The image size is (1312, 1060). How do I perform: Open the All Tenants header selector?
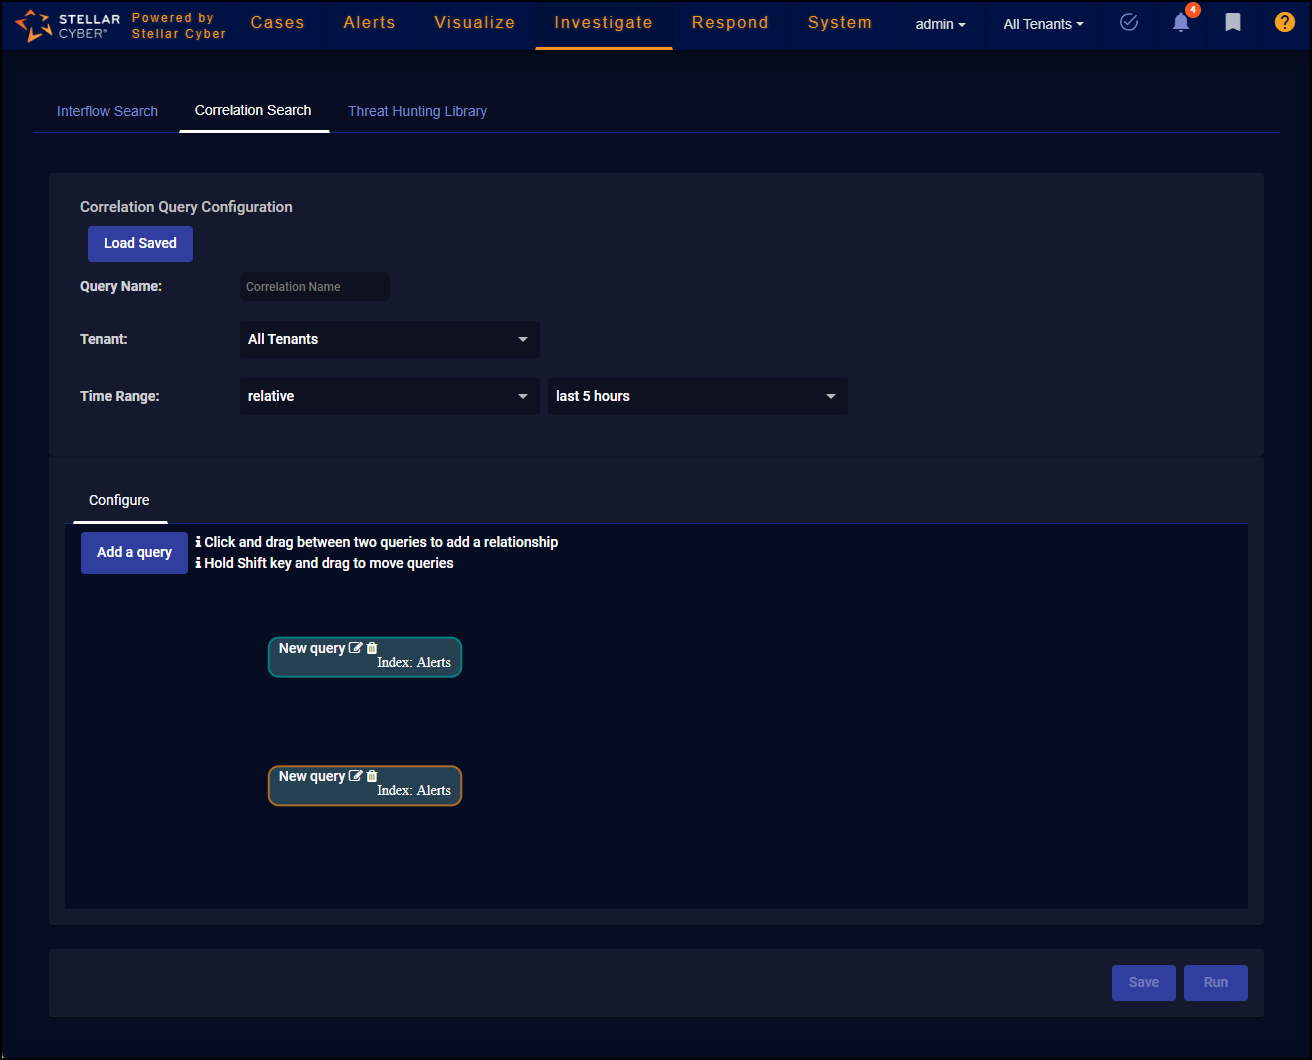point(1043,24)
